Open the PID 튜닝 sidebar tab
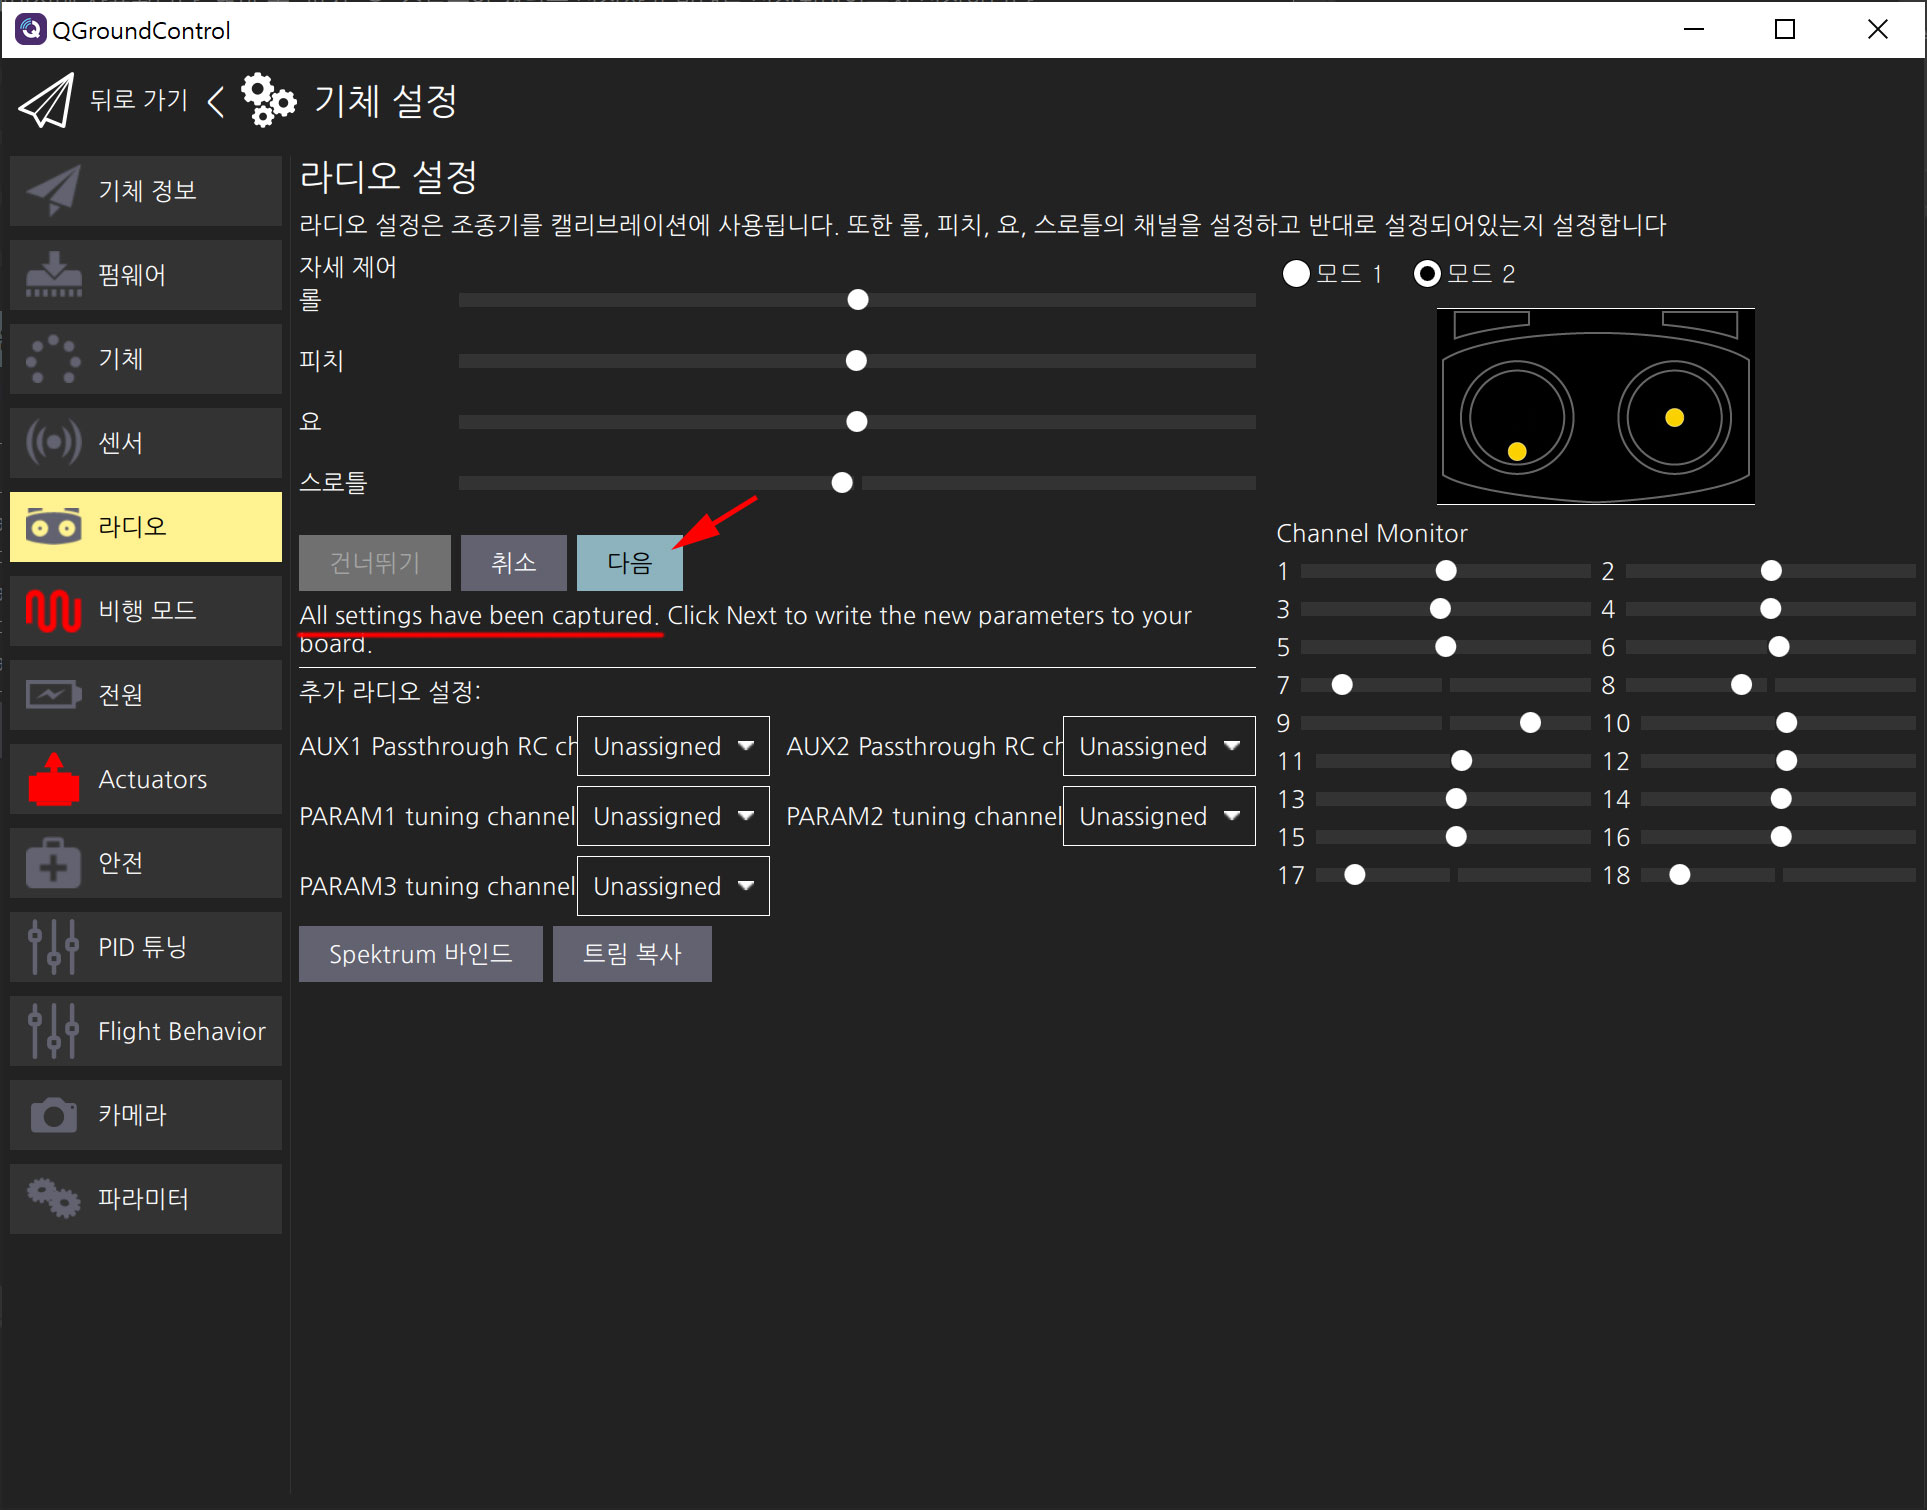Screen dimensions: 1927x1510 [146, 947]
